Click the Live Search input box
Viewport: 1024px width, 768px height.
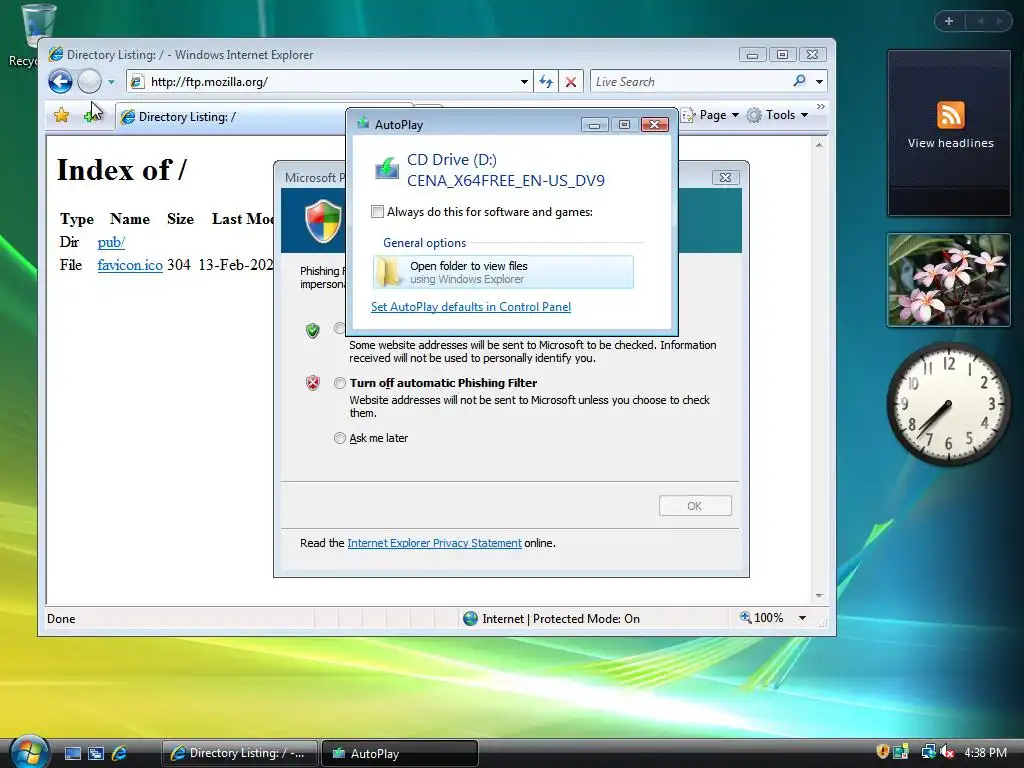(x=689, y=82)
